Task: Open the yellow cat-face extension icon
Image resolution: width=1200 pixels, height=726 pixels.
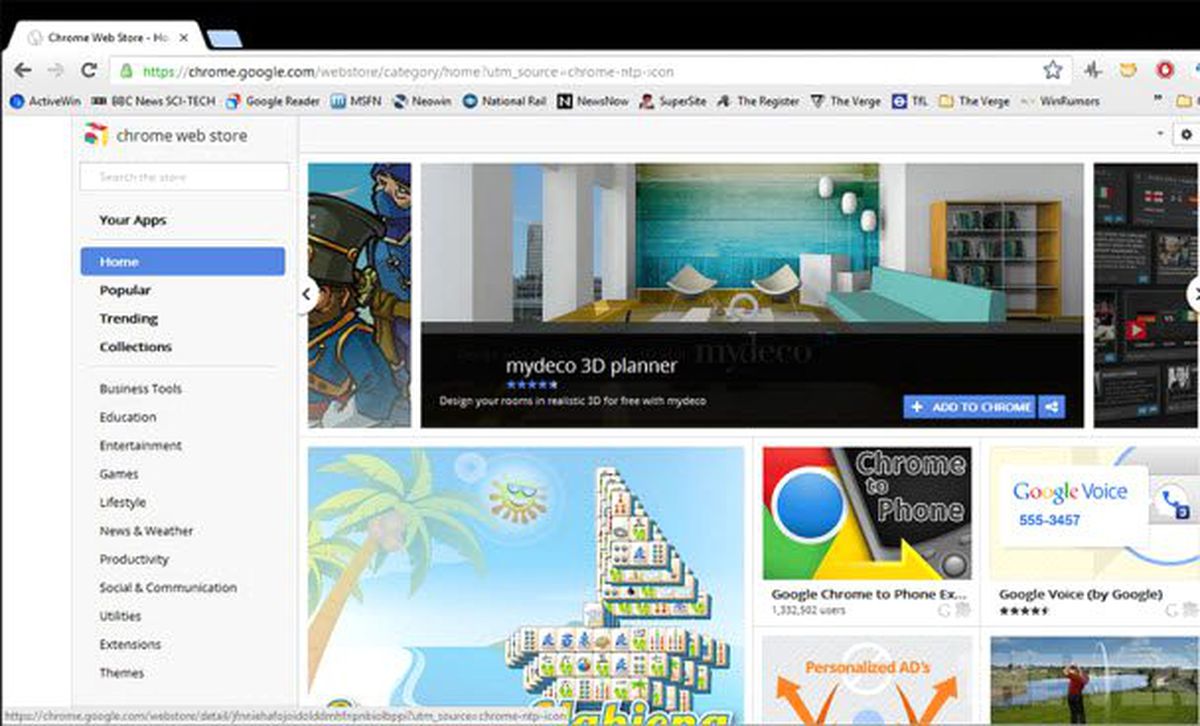Action: tap(1128, 71)
